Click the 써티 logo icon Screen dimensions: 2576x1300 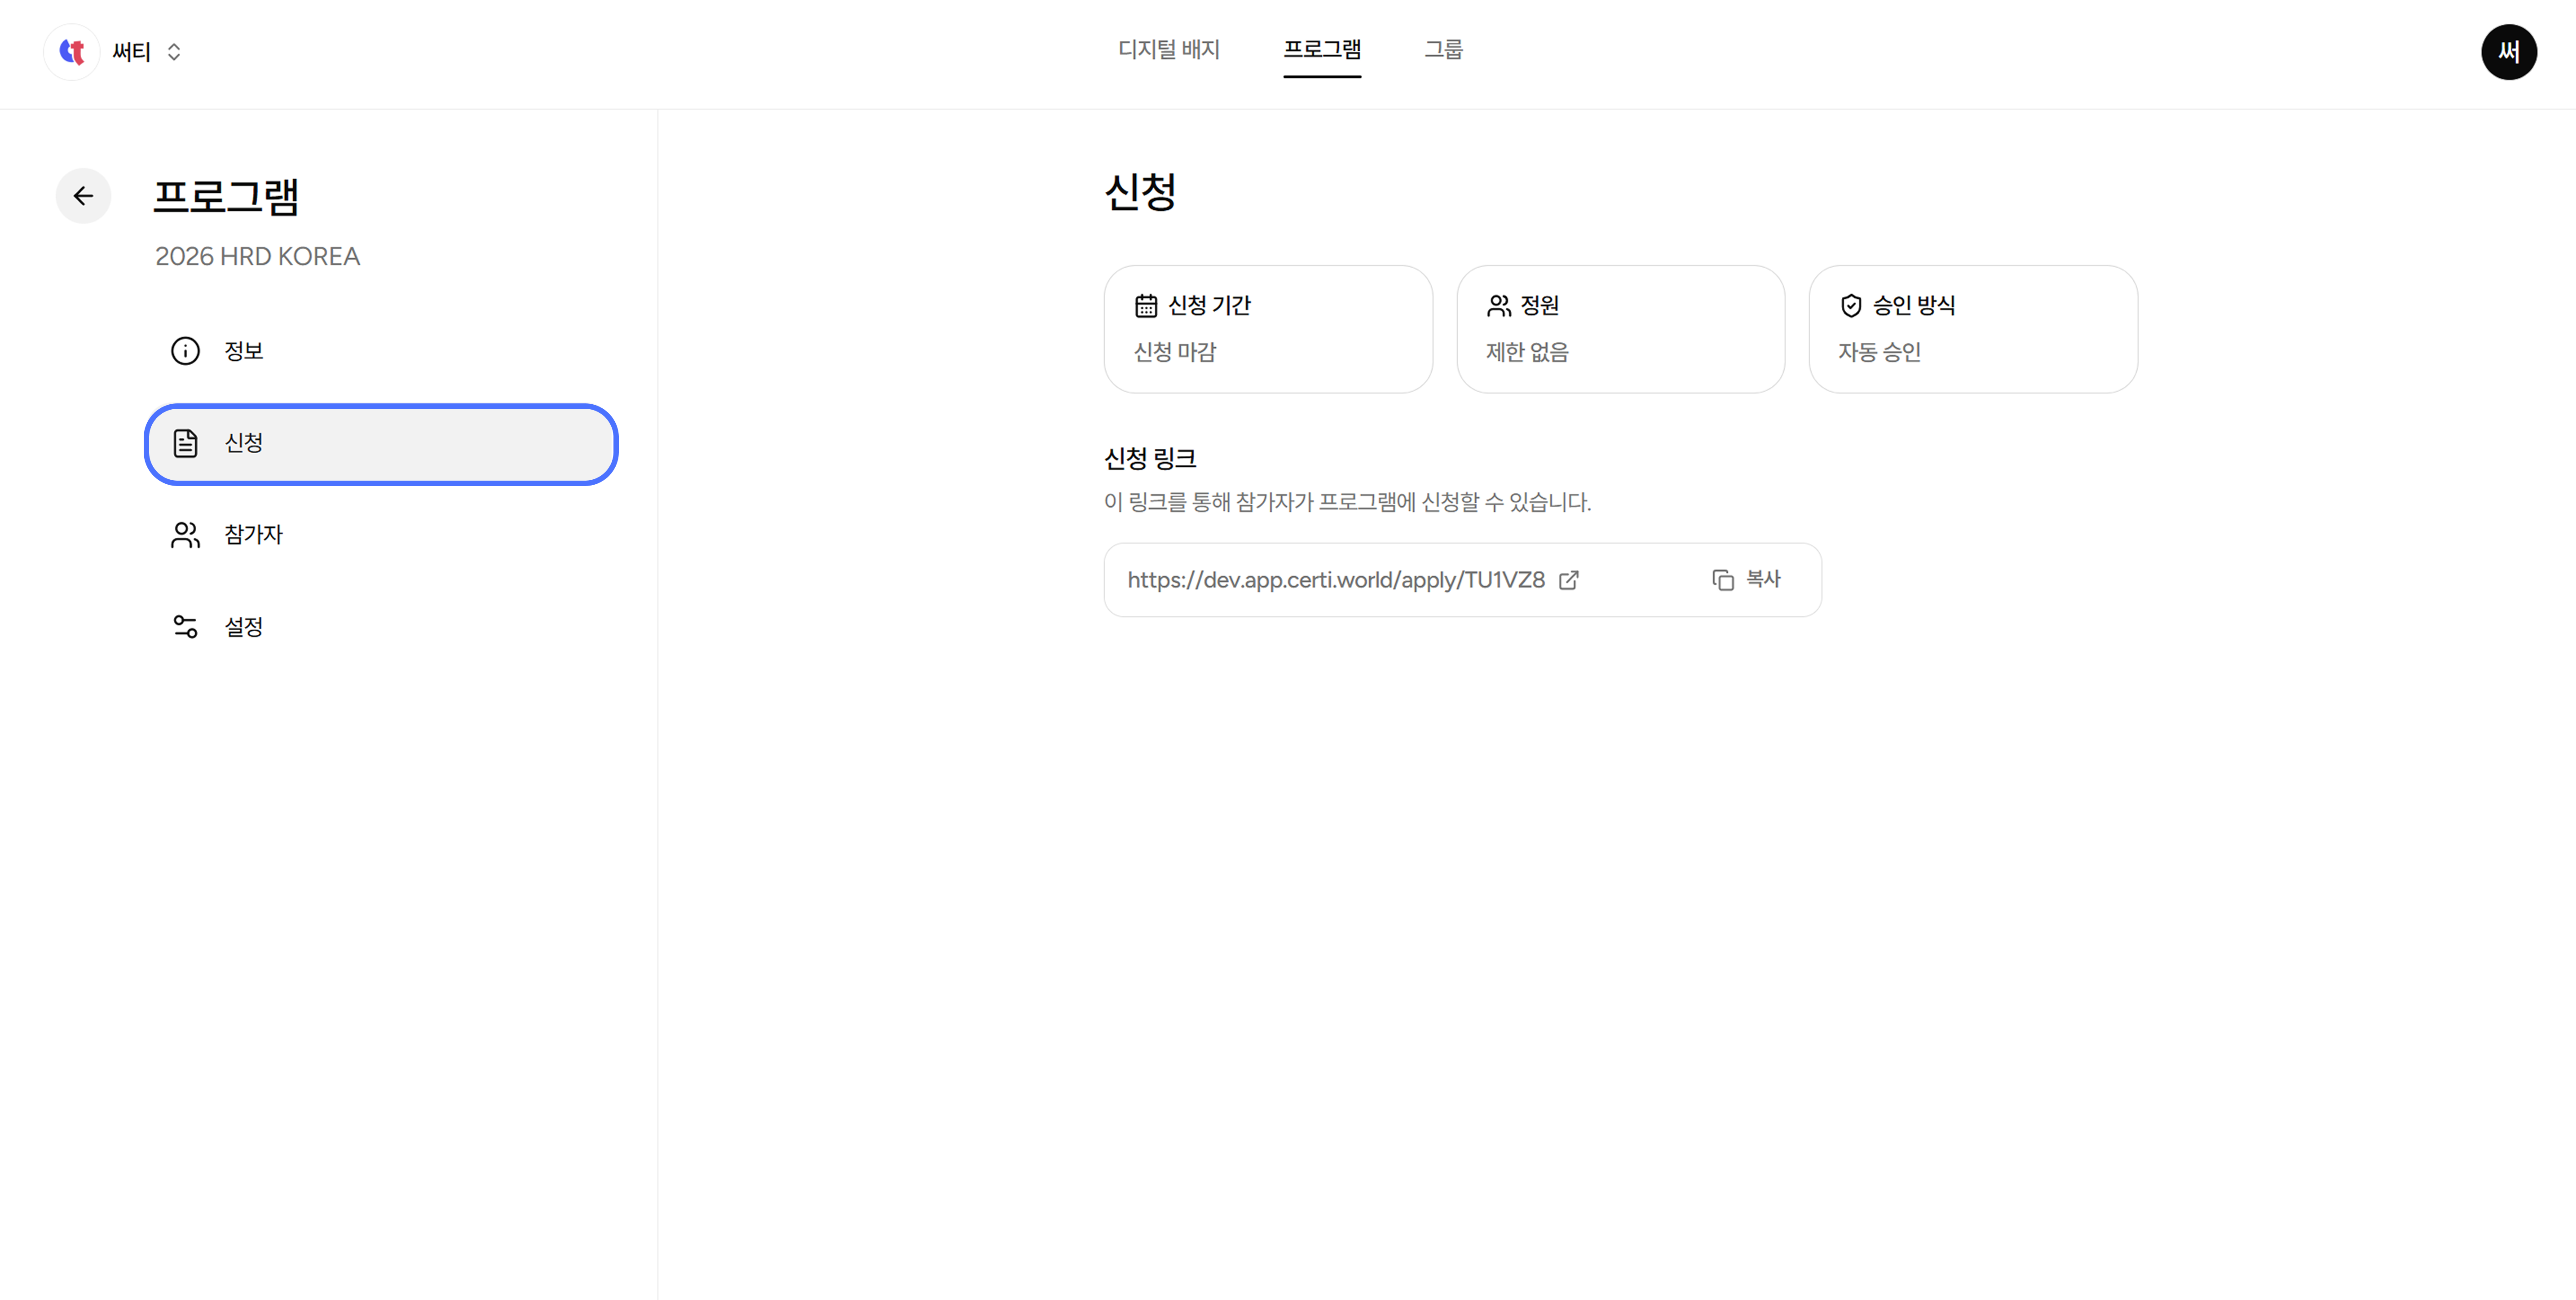[x=71, y=51]
